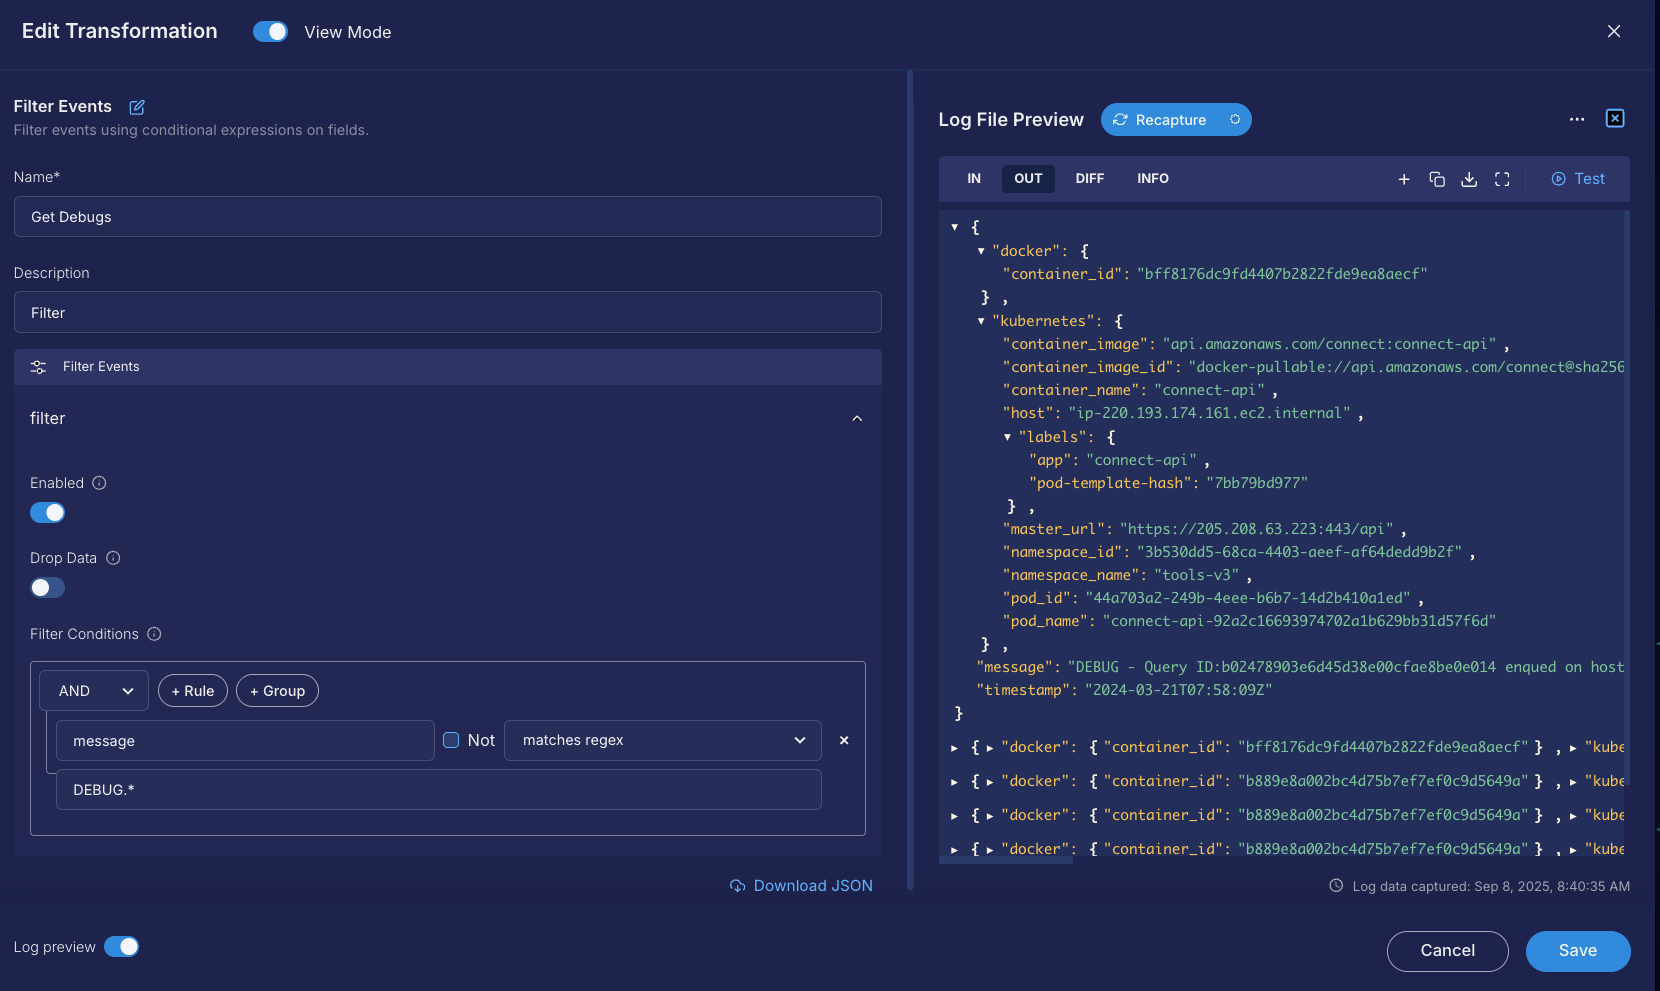Click the plus icon in preview toolbar

tap(1404, 179)
